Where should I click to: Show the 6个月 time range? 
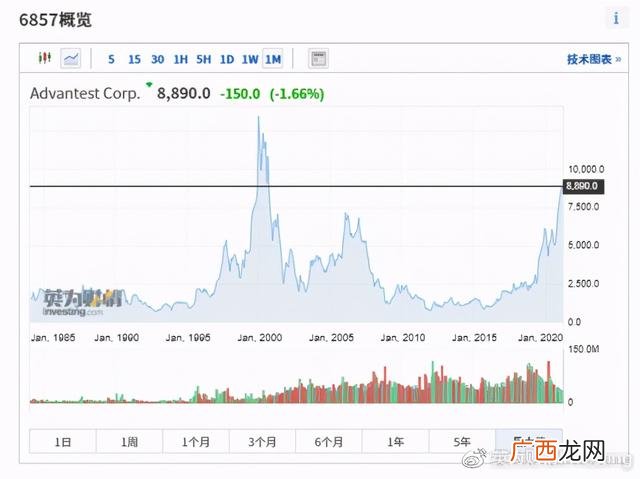pyautogui.click(x=329, y=441)
